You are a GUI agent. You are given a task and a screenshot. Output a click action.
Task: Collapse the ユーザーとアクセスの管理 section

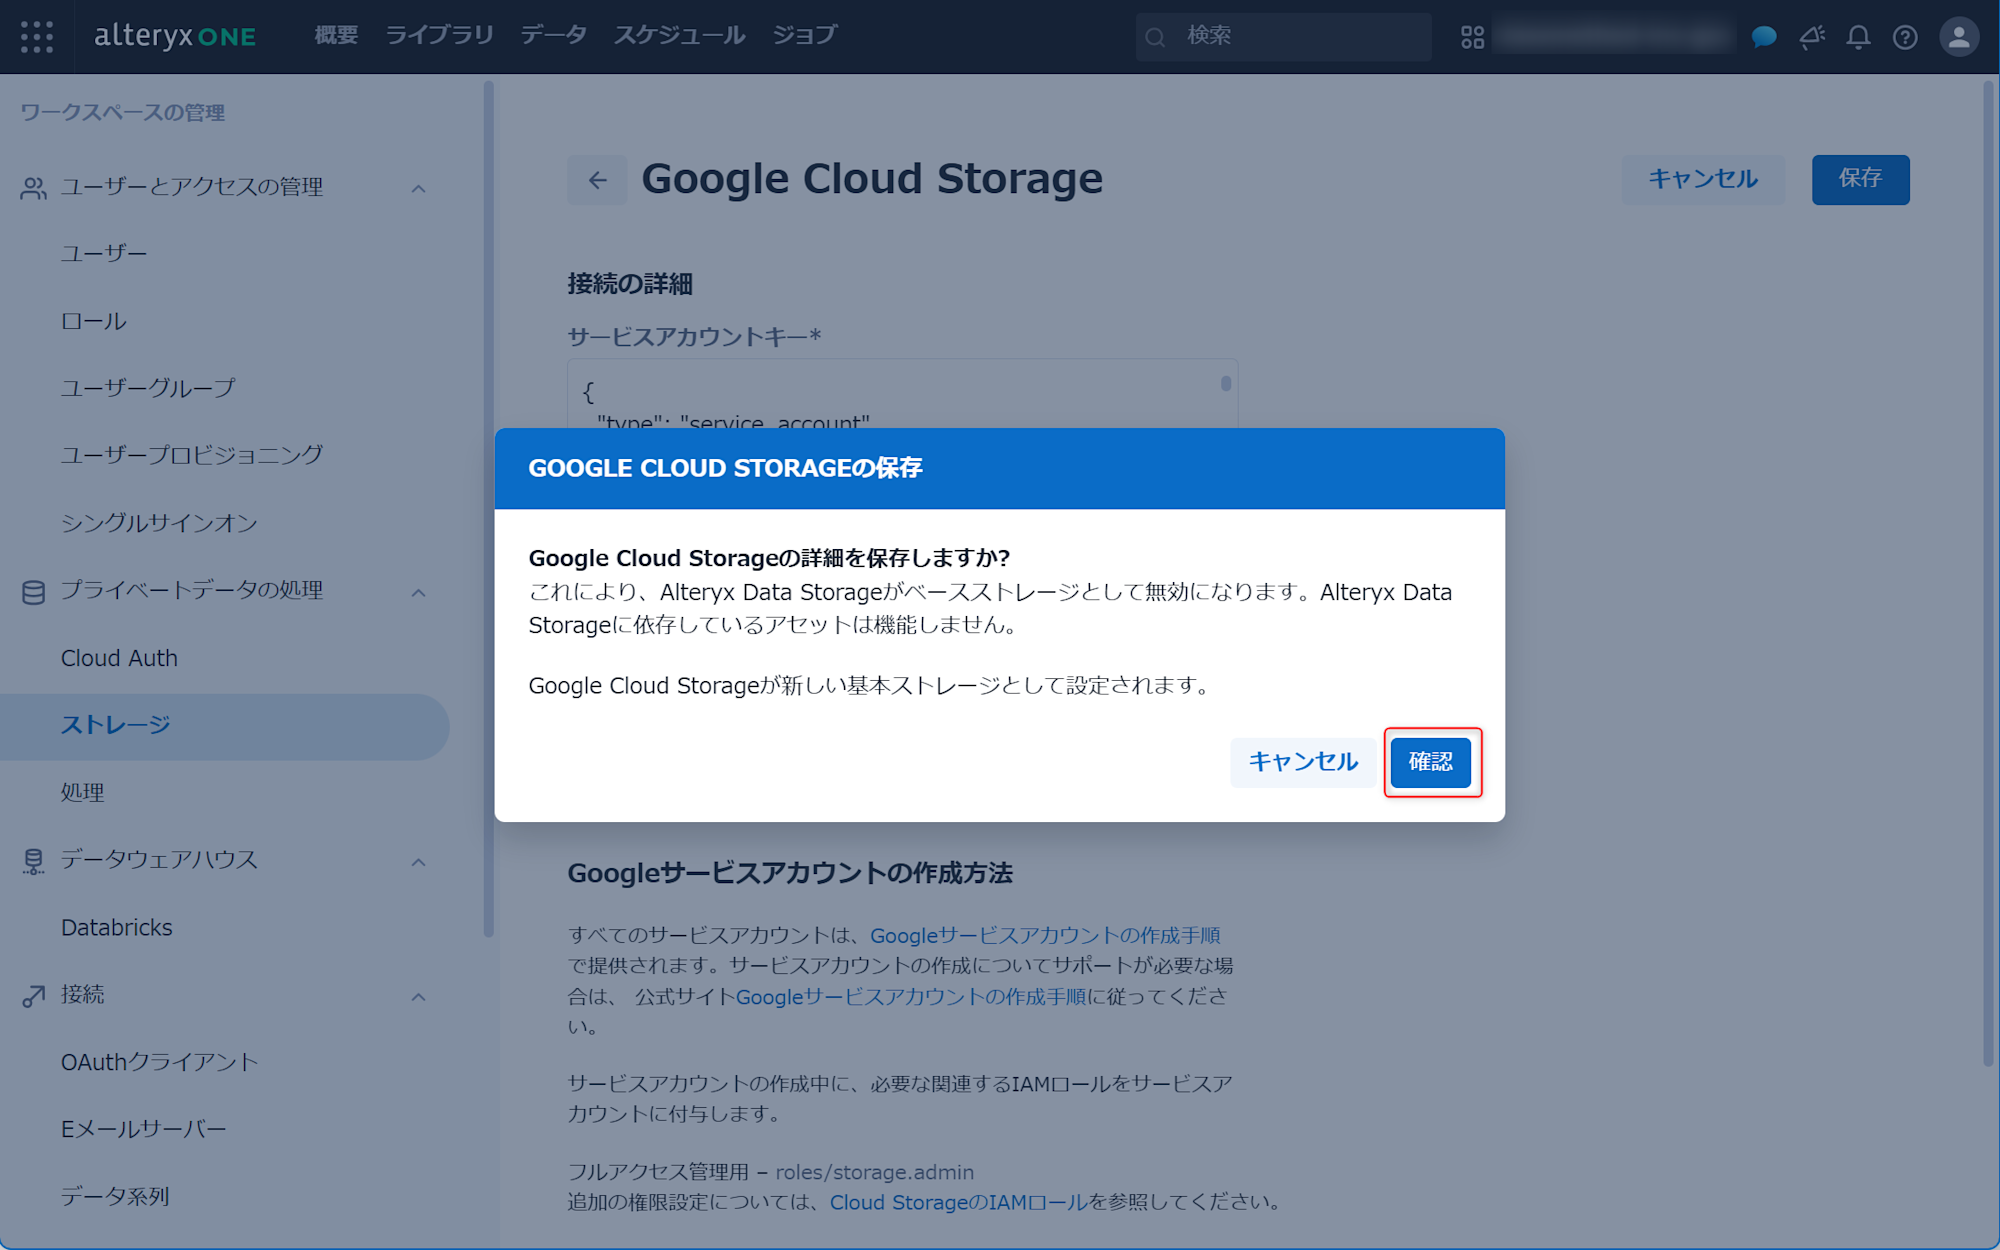pos(419,188)
